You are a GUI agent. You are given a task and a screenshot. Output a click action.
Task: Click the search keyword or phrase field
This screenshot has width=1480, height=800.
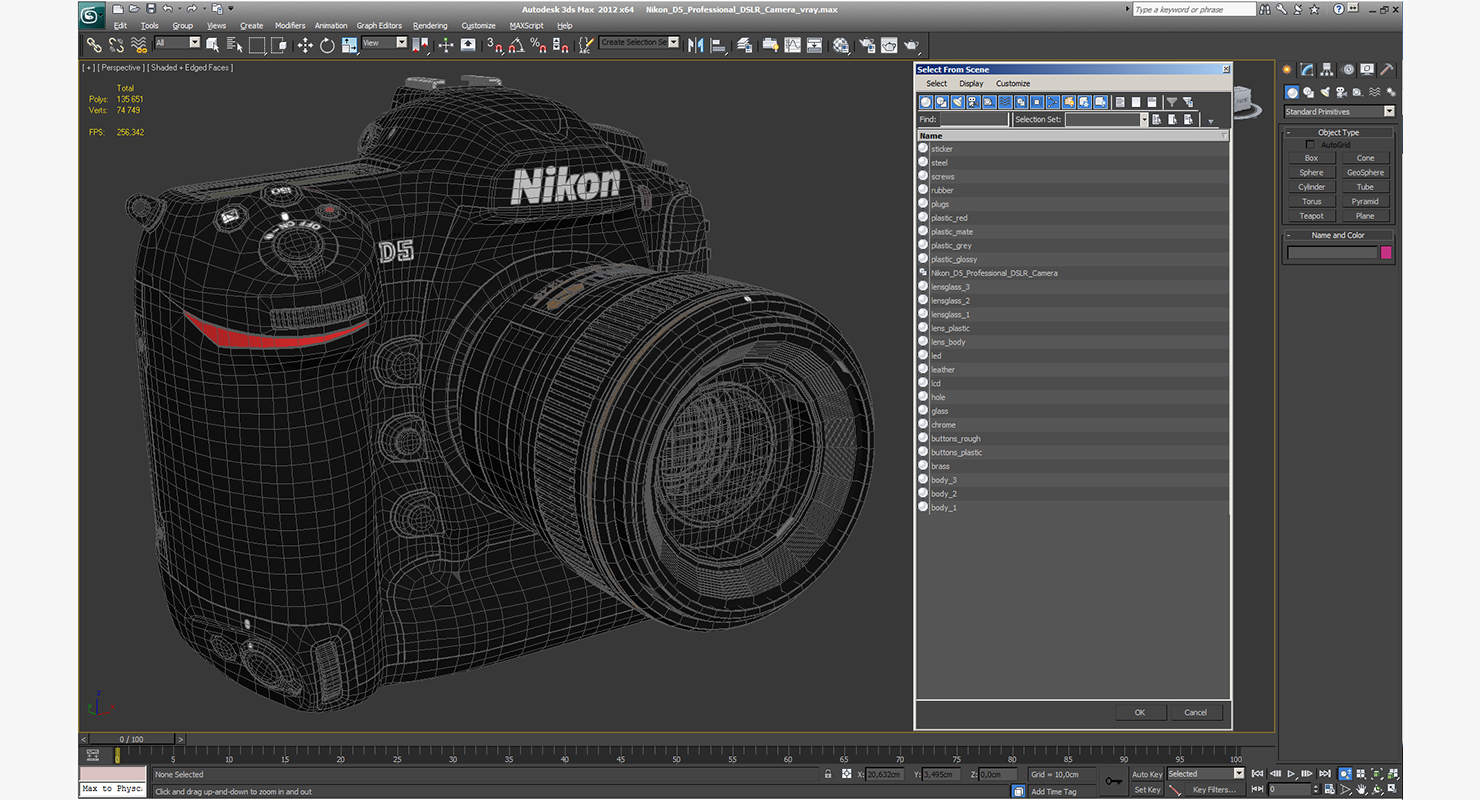(1193, 10)
